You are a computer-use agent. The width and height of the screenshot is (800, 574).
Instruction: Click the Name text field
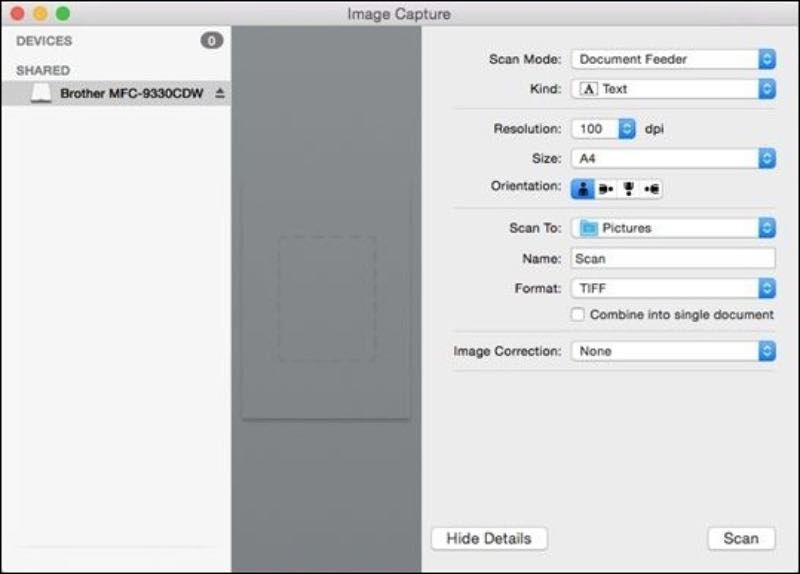click(673, 258)
